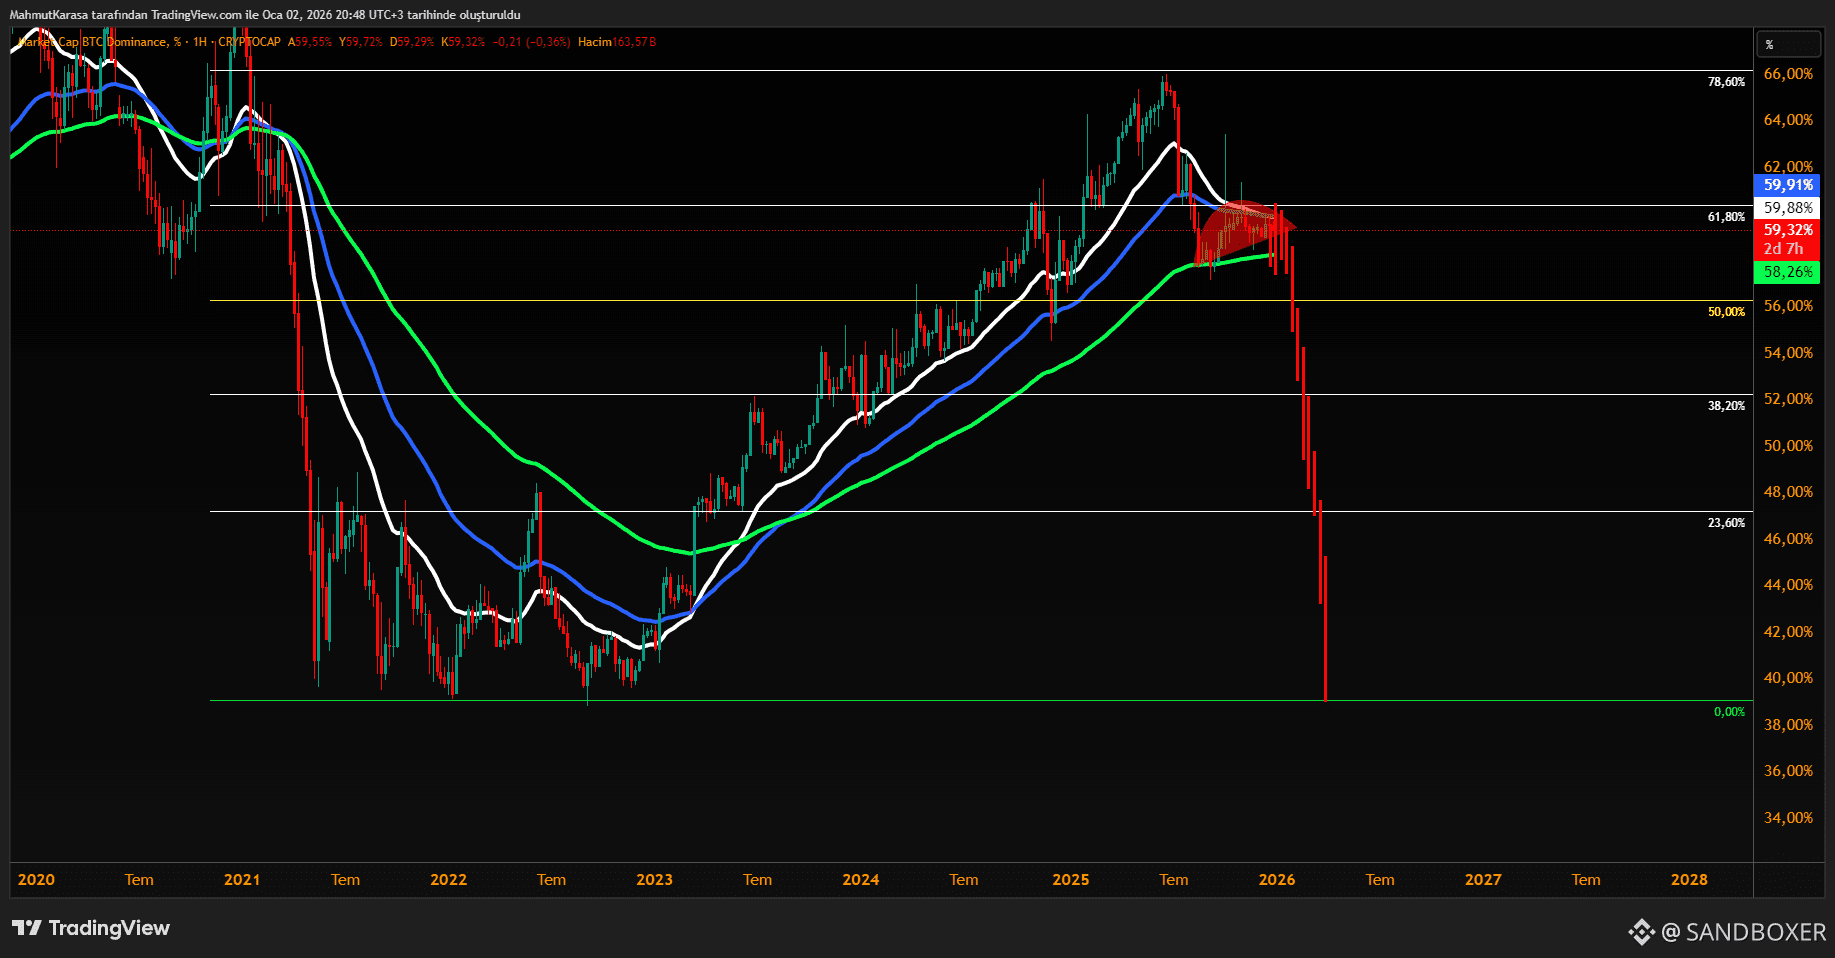
Task: Click the 61,80% Fibonacci level label
Action: [1726, 217]
